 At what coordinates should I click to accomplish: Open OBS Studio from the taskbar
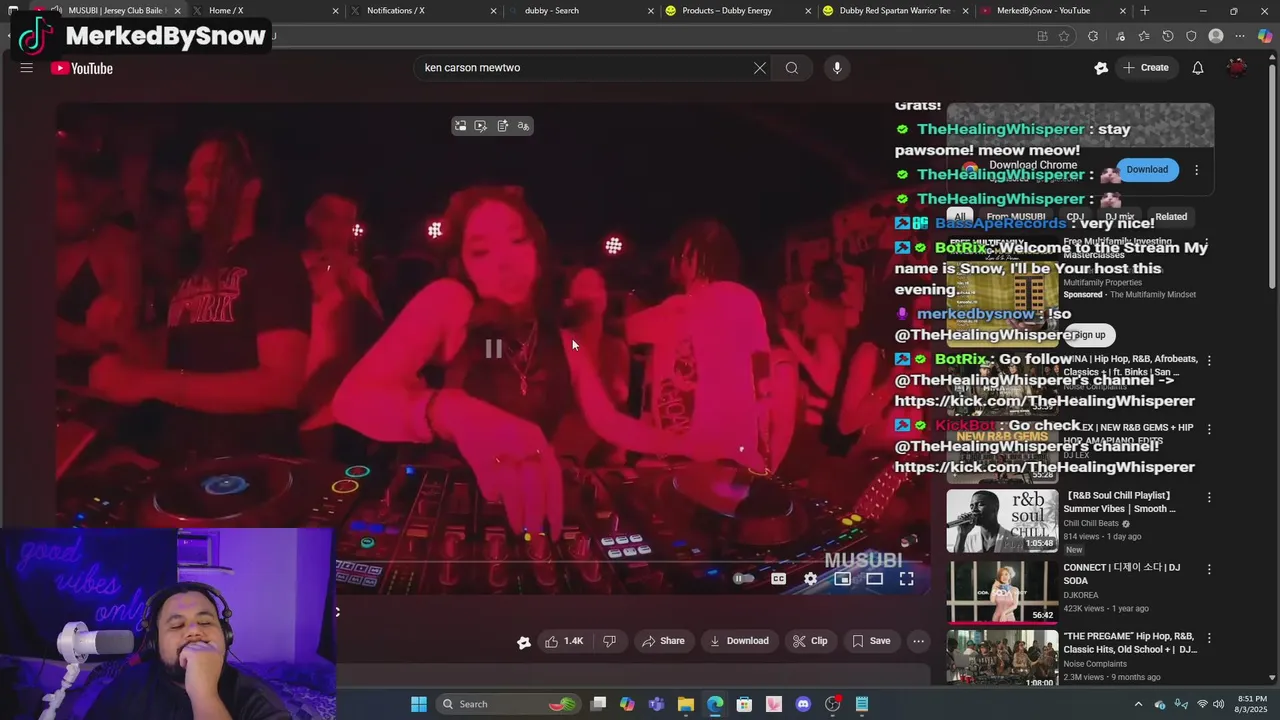click(832, 704)
